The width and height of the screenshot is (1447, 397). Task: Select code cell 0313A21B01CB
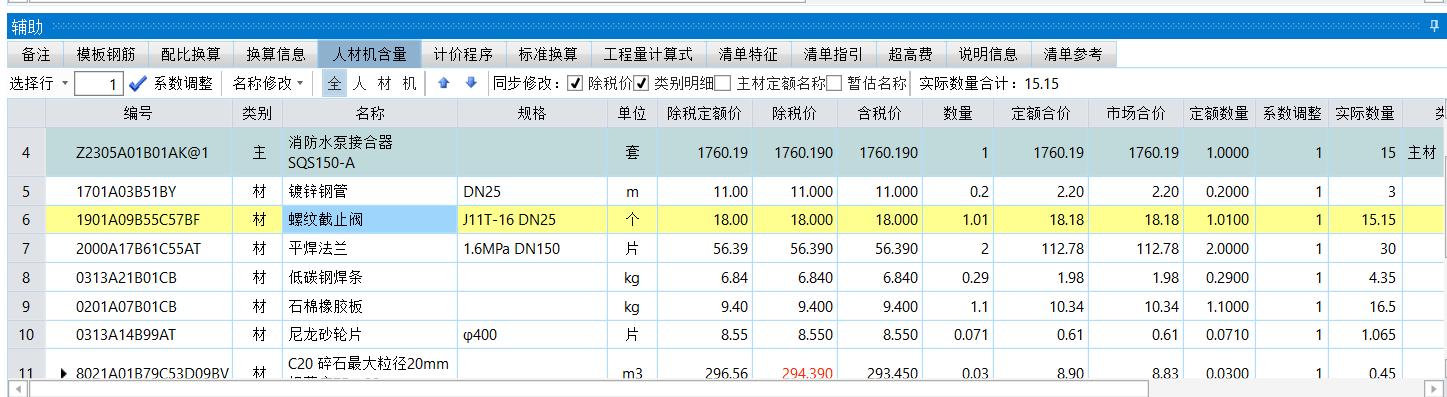click(139, 279)
